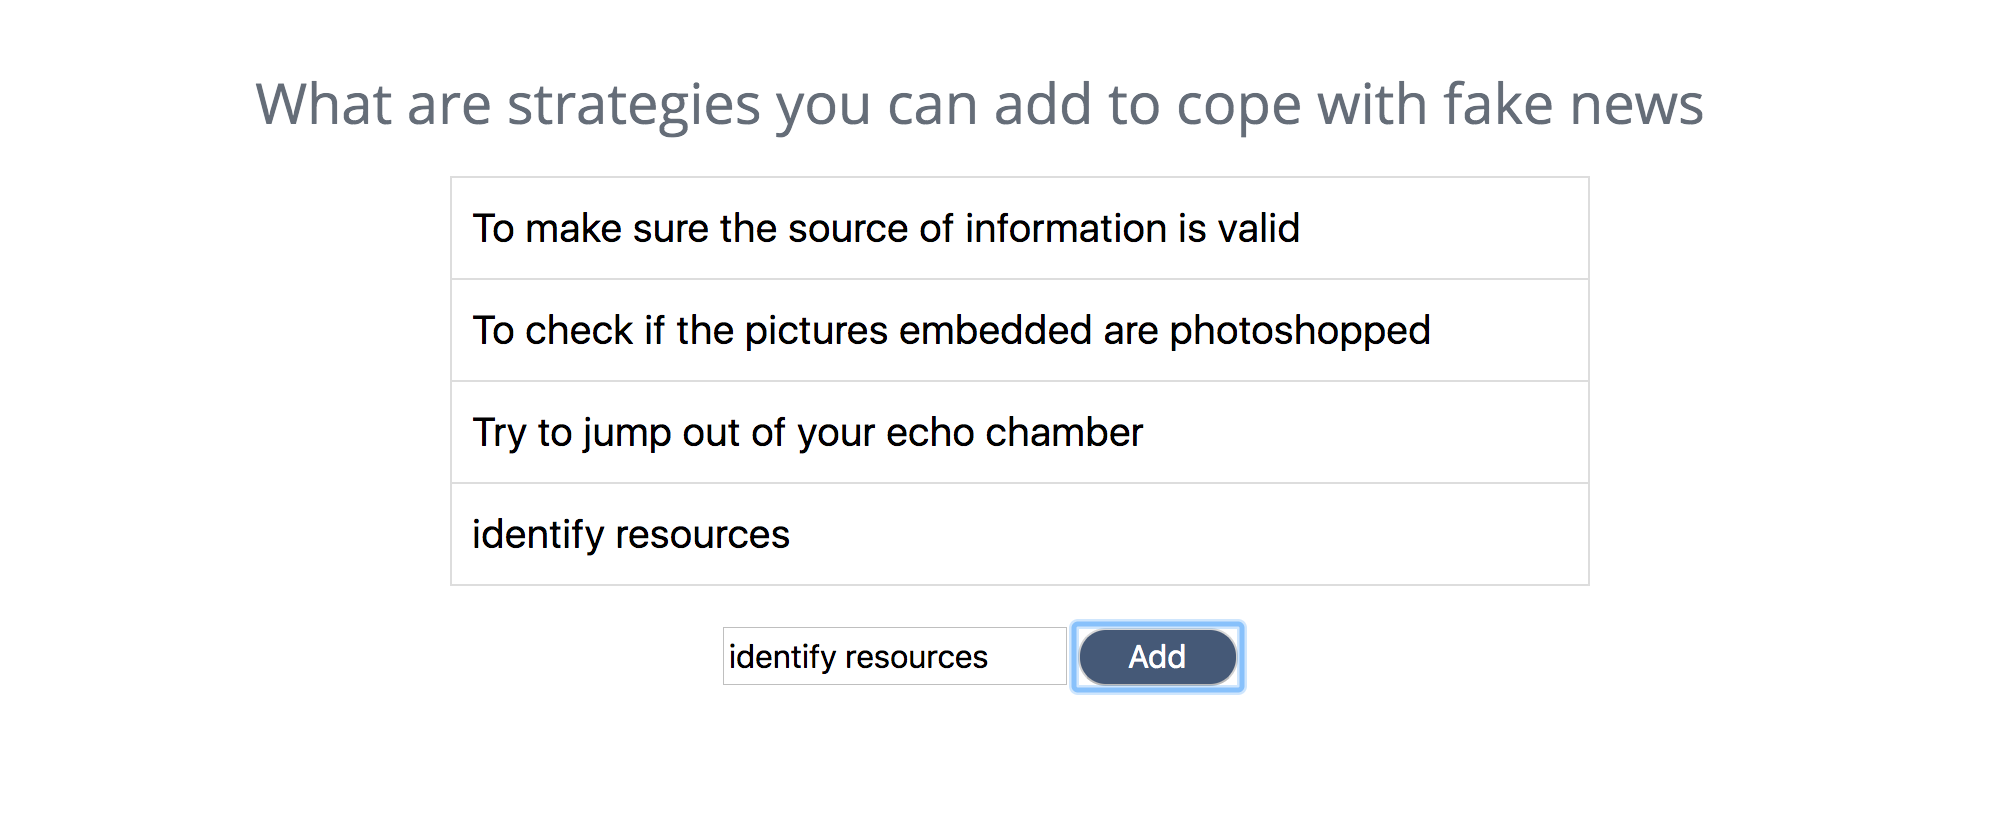Pick the third strategy about echo chamber
The image size is (2004, 838).
click(x=1019, y=433)
